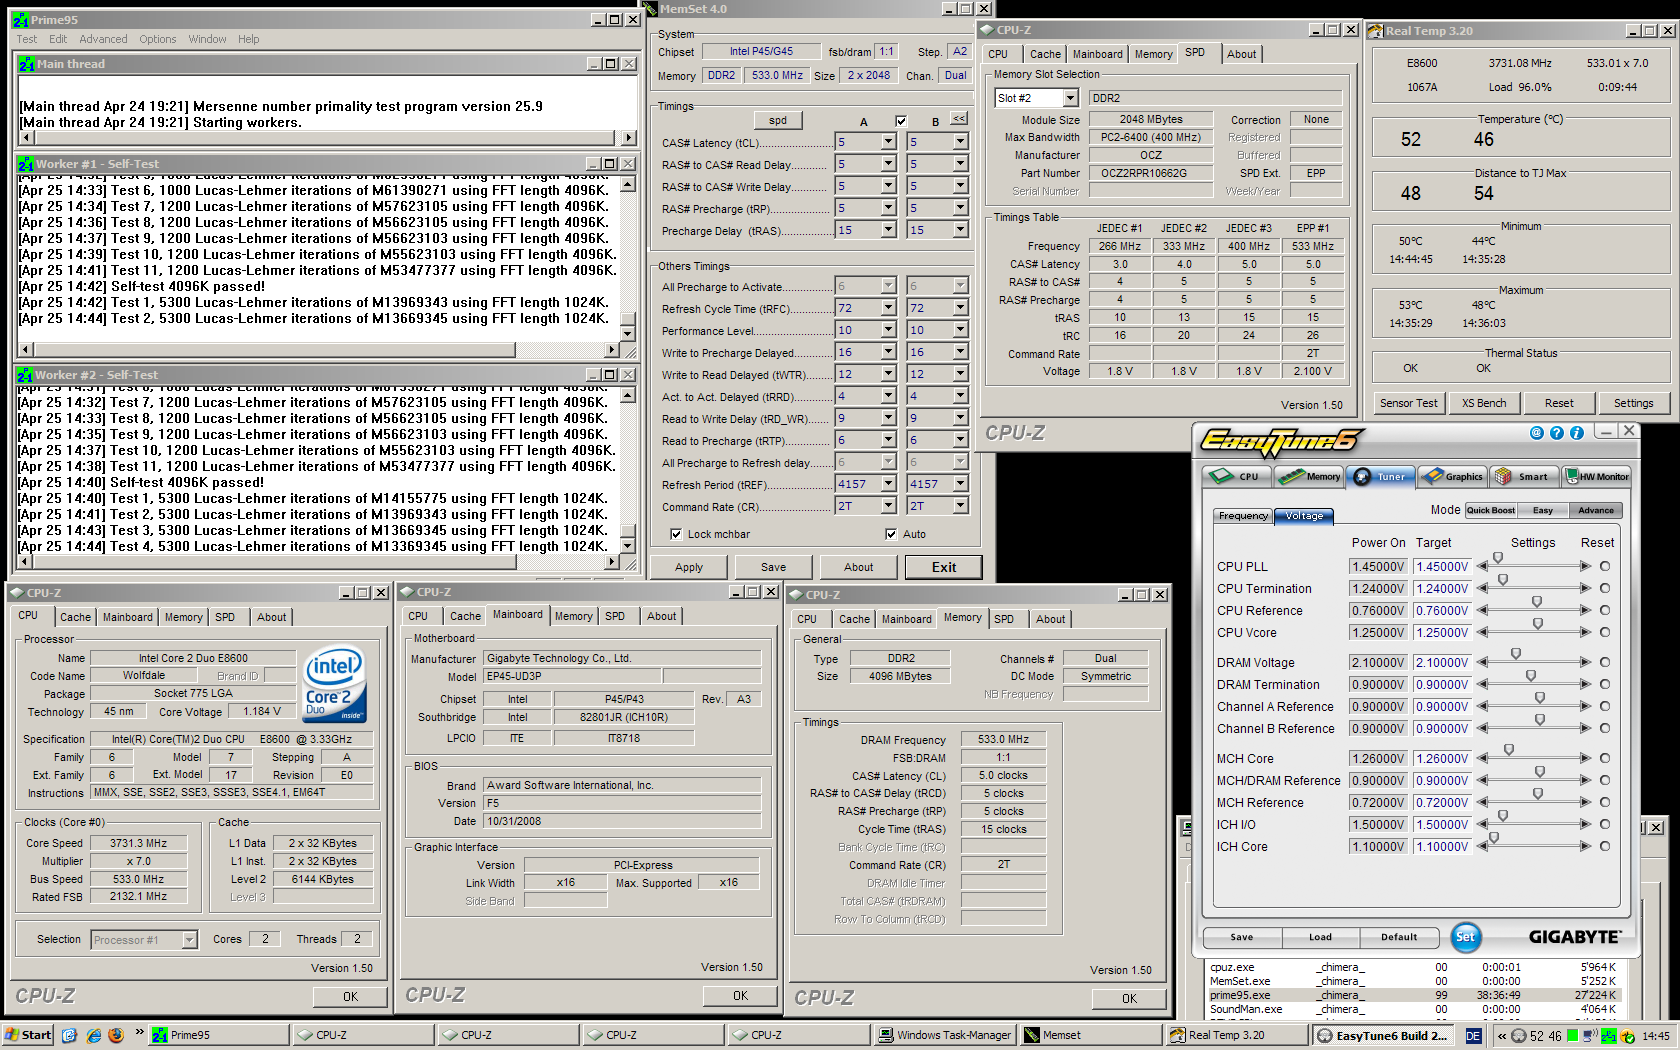Open Refresh Cycle Time (tRFC) column A dropdown
This screenshot has height=1050, width=1680.
coord(888,308)
